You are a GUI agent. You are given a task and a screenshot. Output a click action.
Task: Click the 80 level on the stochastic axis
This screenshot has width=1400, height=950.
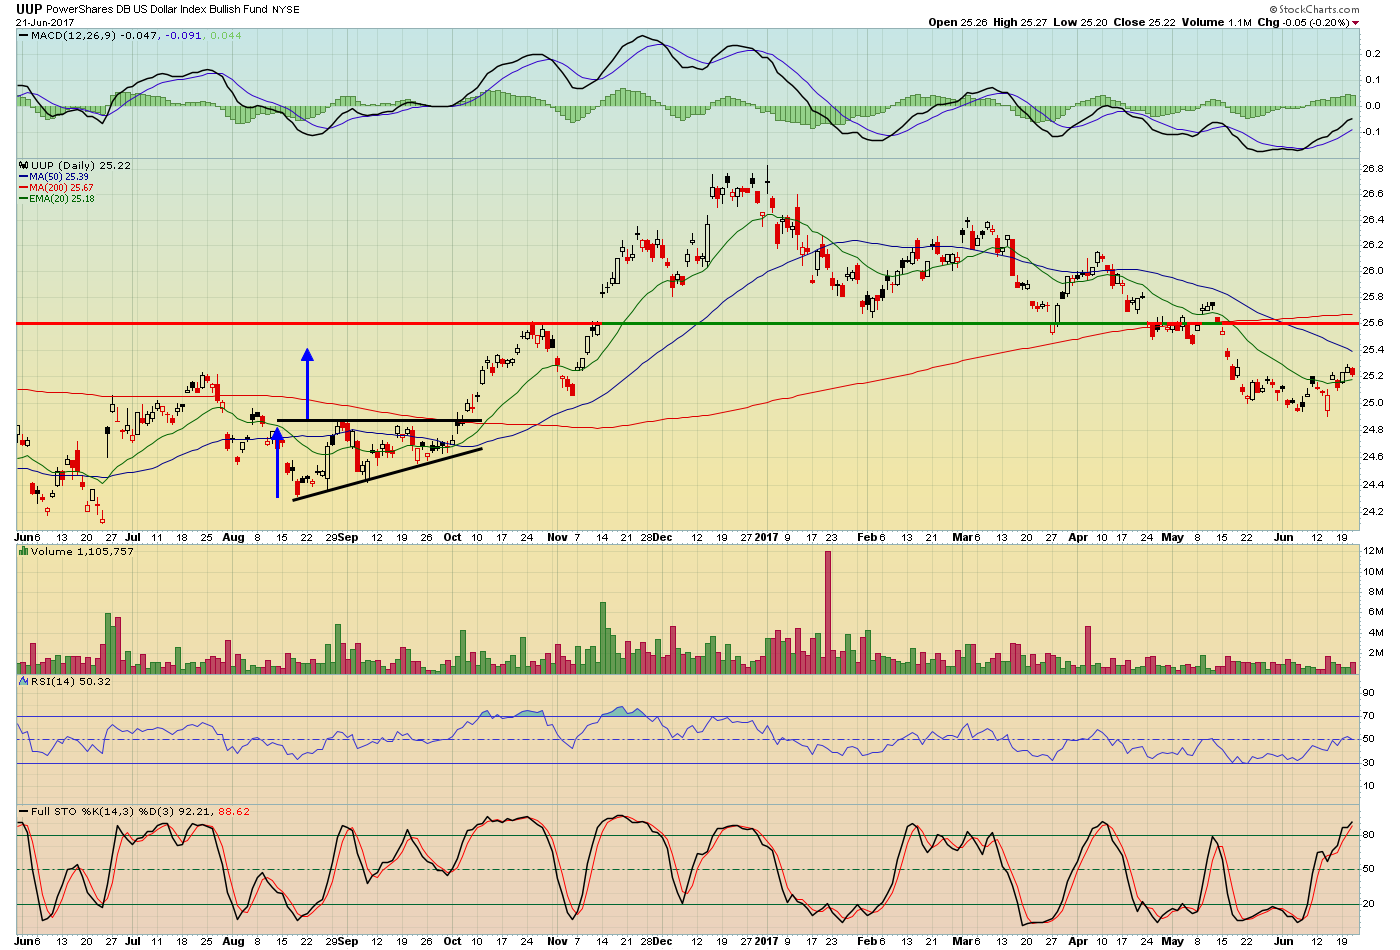pos(1368,835)
